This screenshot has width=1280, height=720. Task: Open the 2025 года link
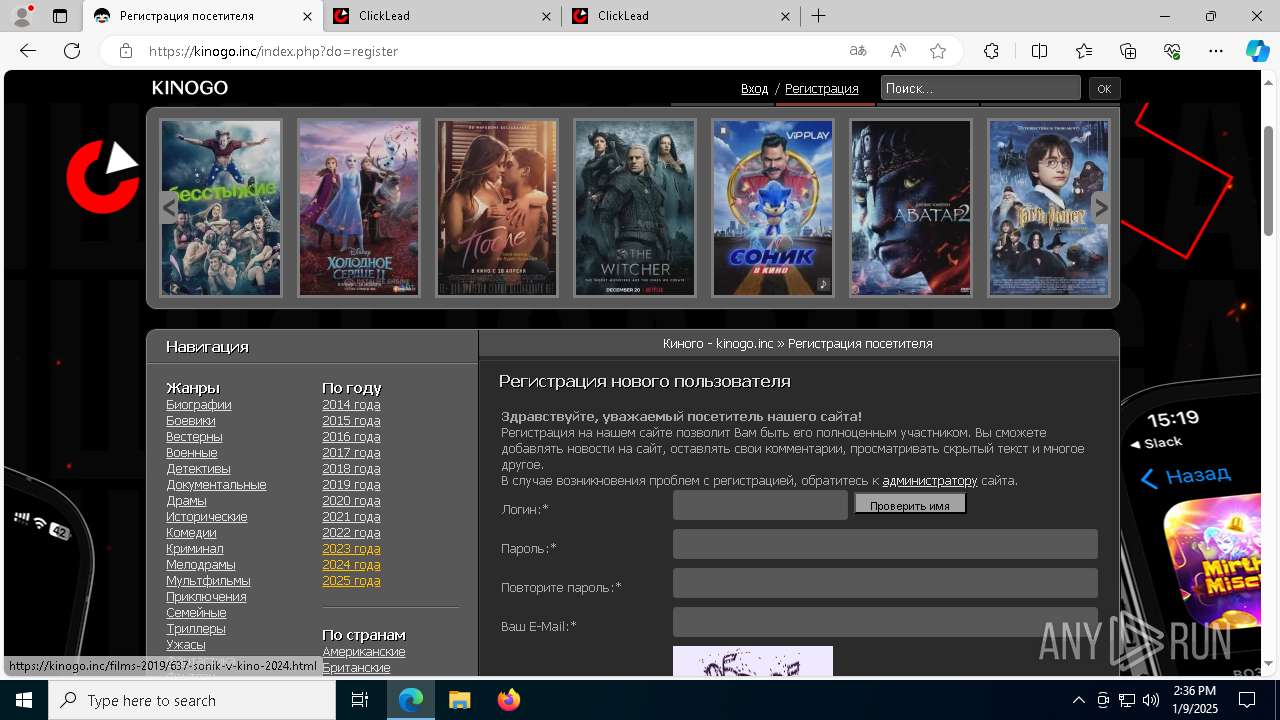pyautogui.click(x=351, y=581)
